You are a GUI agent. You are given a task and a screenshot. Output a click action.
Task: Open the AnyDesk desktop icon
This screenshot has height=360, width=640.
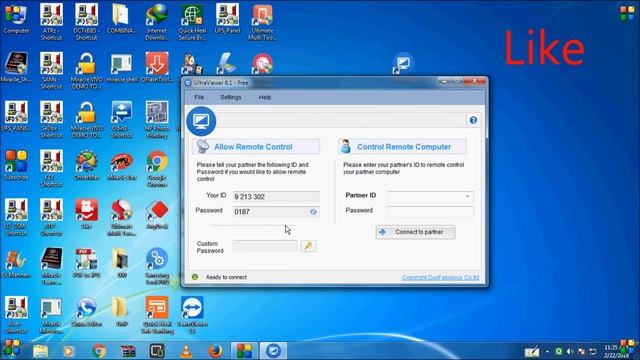157,214
